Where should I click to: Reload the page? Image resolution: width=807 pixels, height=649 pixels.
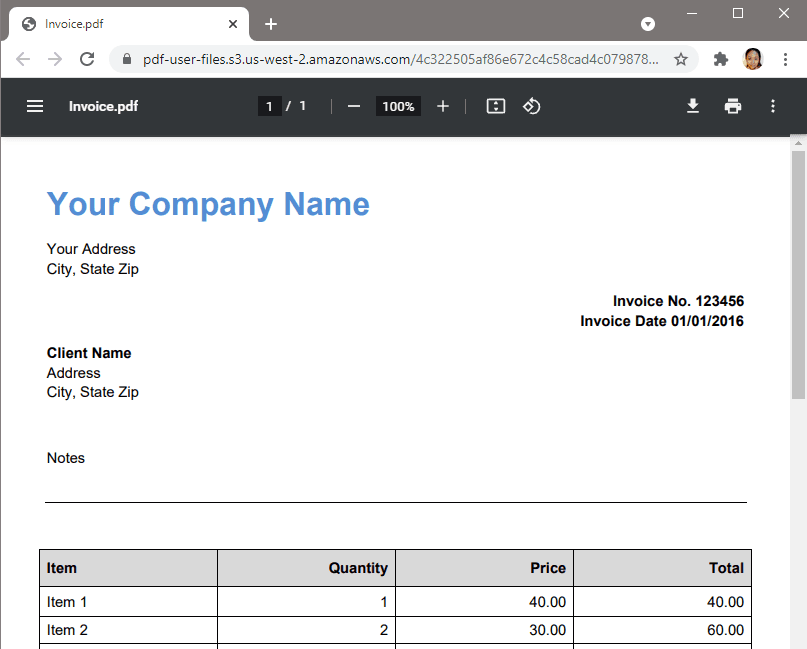(87, 59)
